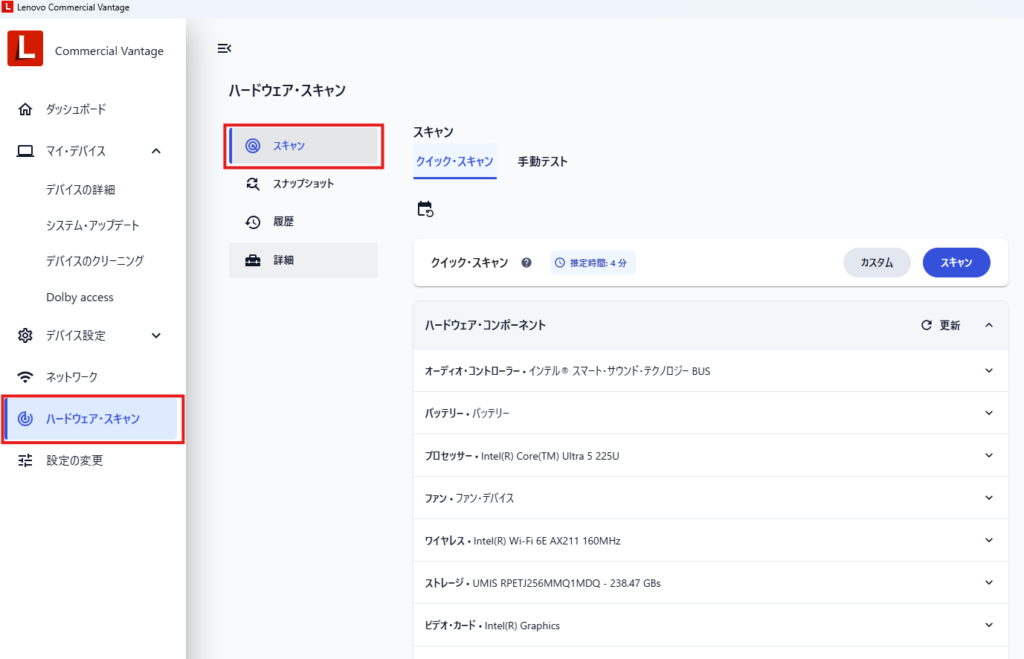Expand the プロセッサー component details
The width and height of the screenshot is (1024, 659).
(x=989, y=455)
